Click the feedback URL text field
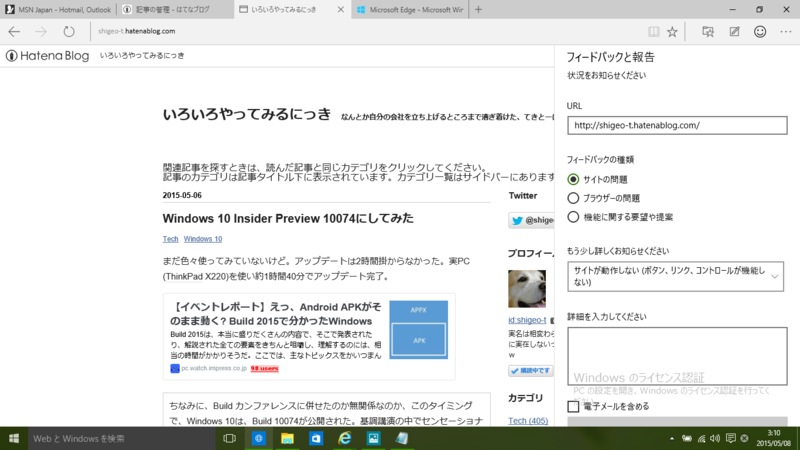The image size is (800, 450). tap(677, 126)
